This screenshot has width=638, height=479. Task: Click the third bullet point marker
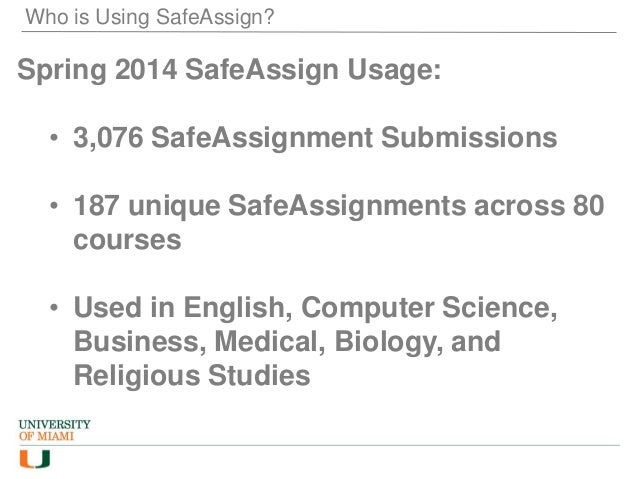coord(54,307)
